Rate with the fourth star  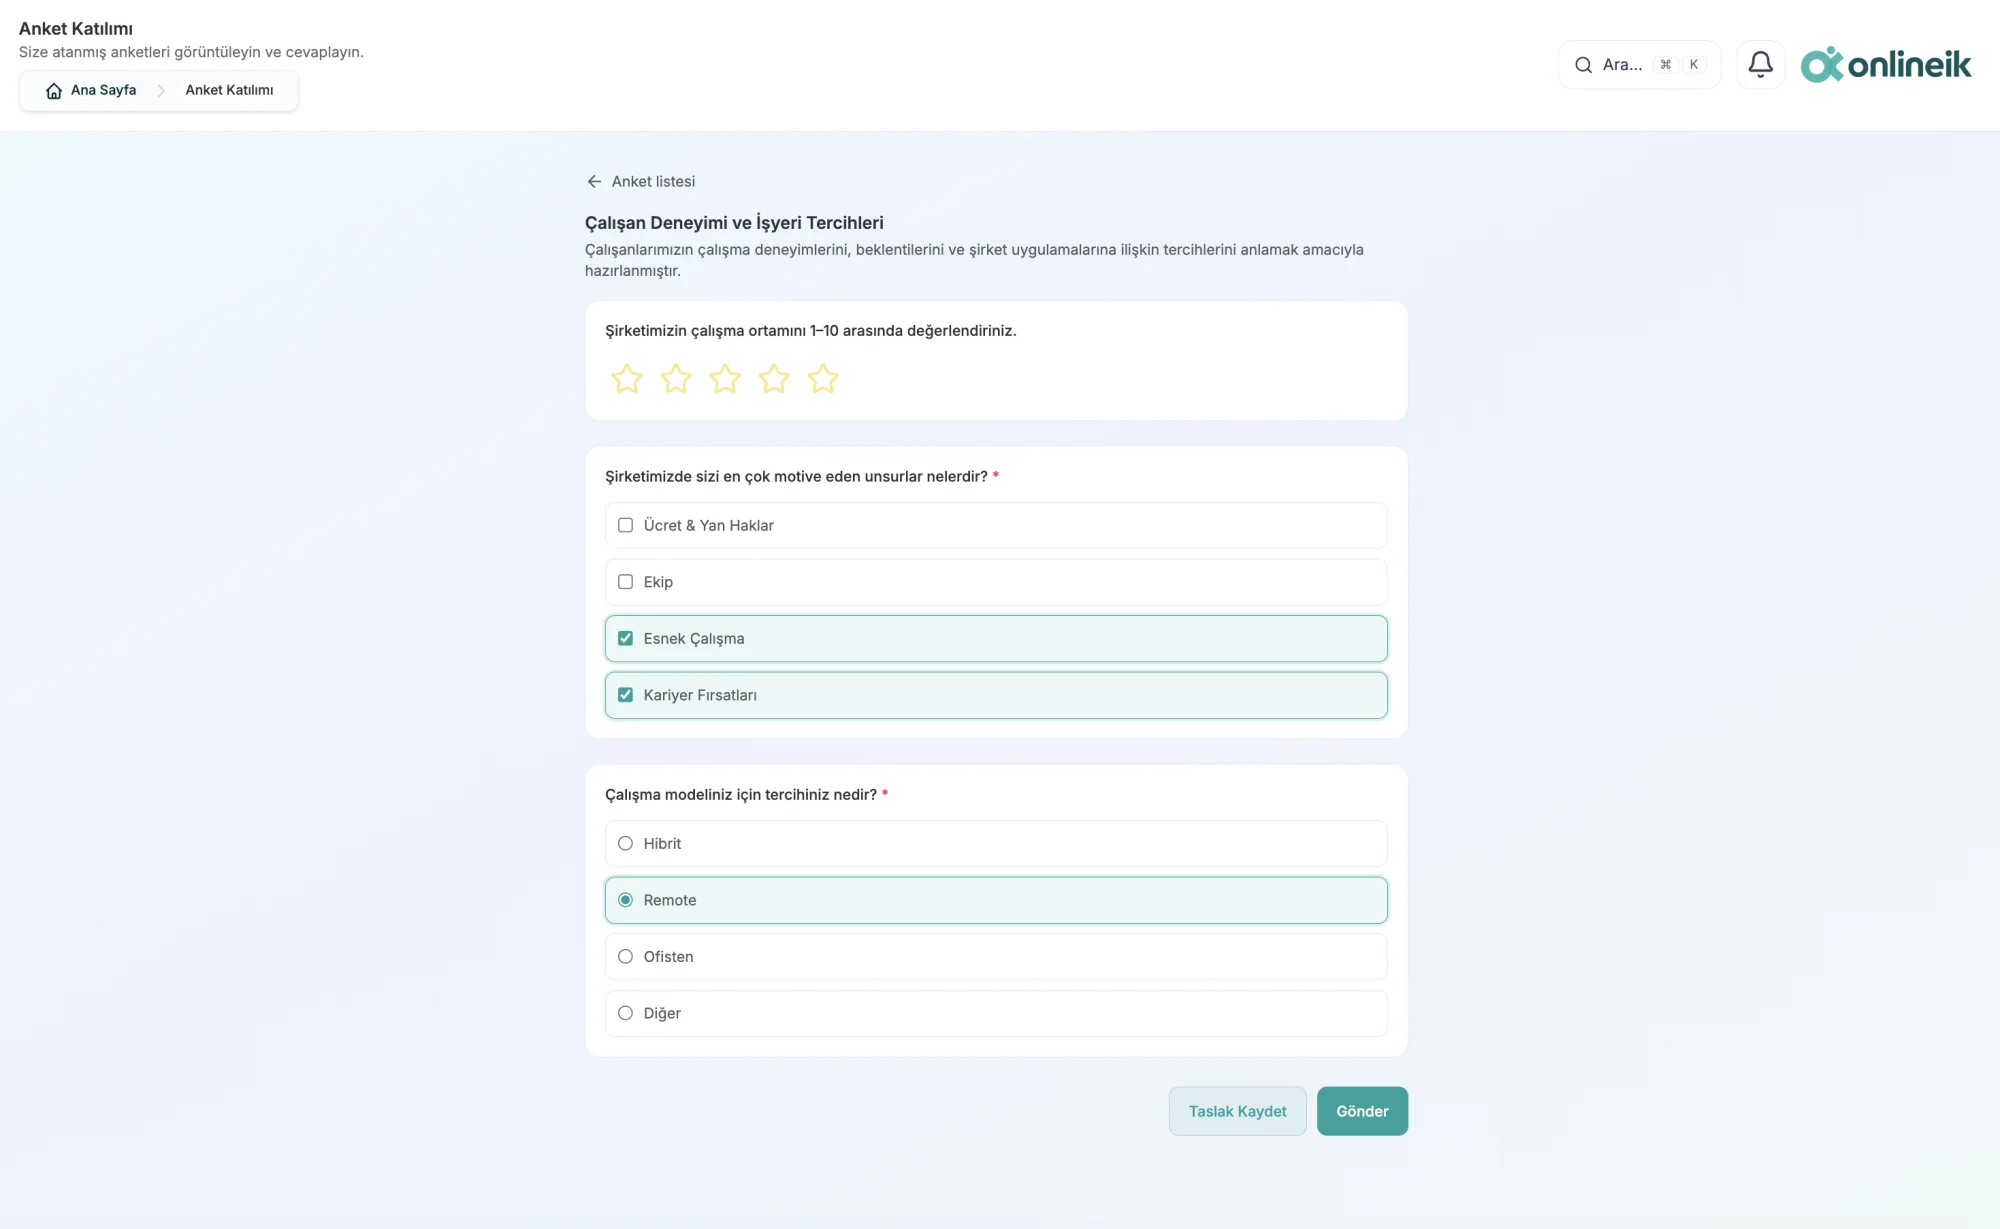[774, 379]
